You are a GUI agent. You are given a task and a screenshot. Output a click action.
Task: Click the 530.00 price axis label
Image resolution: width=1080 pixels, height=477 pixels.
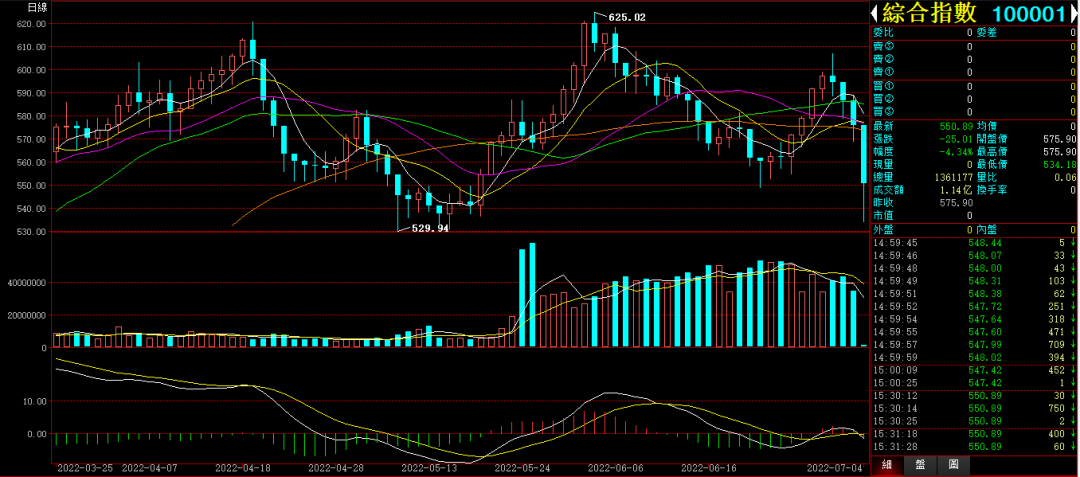tap(32, 232)
